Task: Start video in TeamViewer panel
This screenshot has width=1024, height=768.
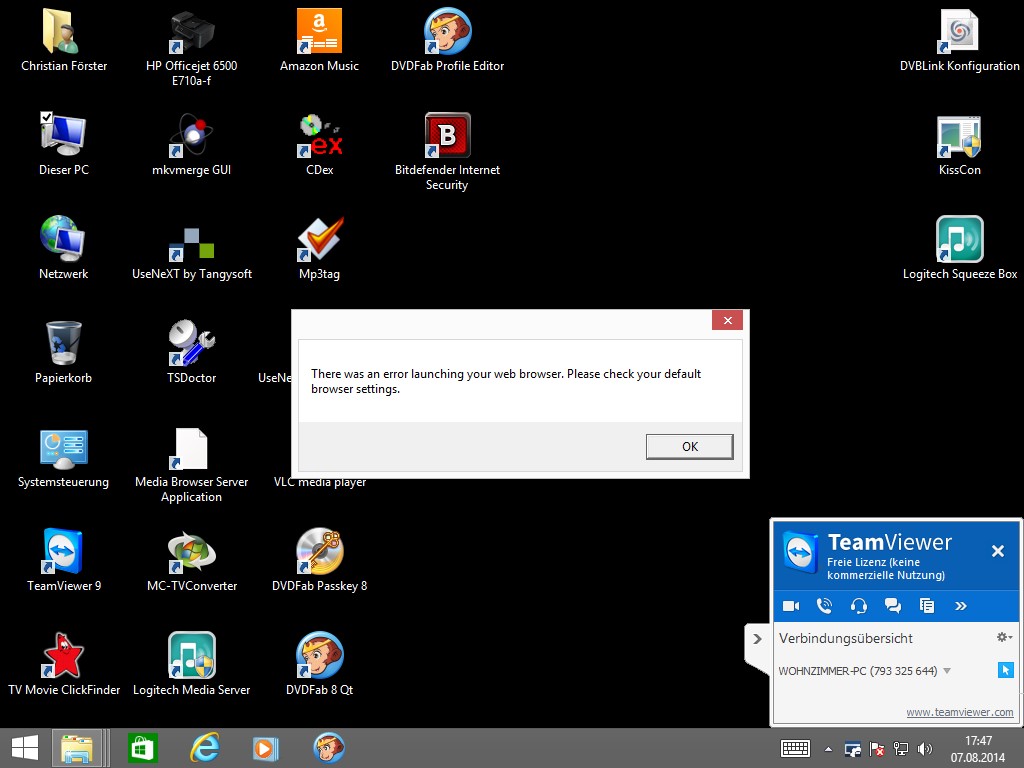Action: 791,606
